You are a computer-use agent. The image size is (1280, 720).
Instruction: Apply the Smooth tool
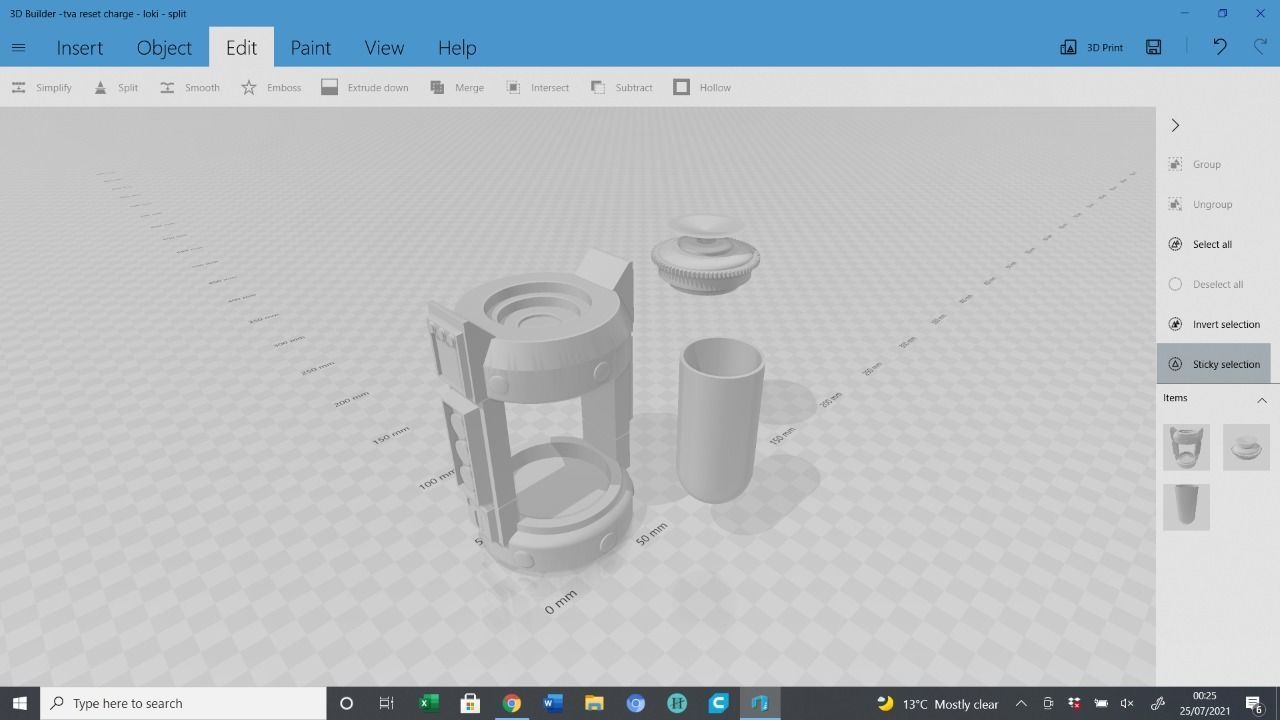(189, 87)
